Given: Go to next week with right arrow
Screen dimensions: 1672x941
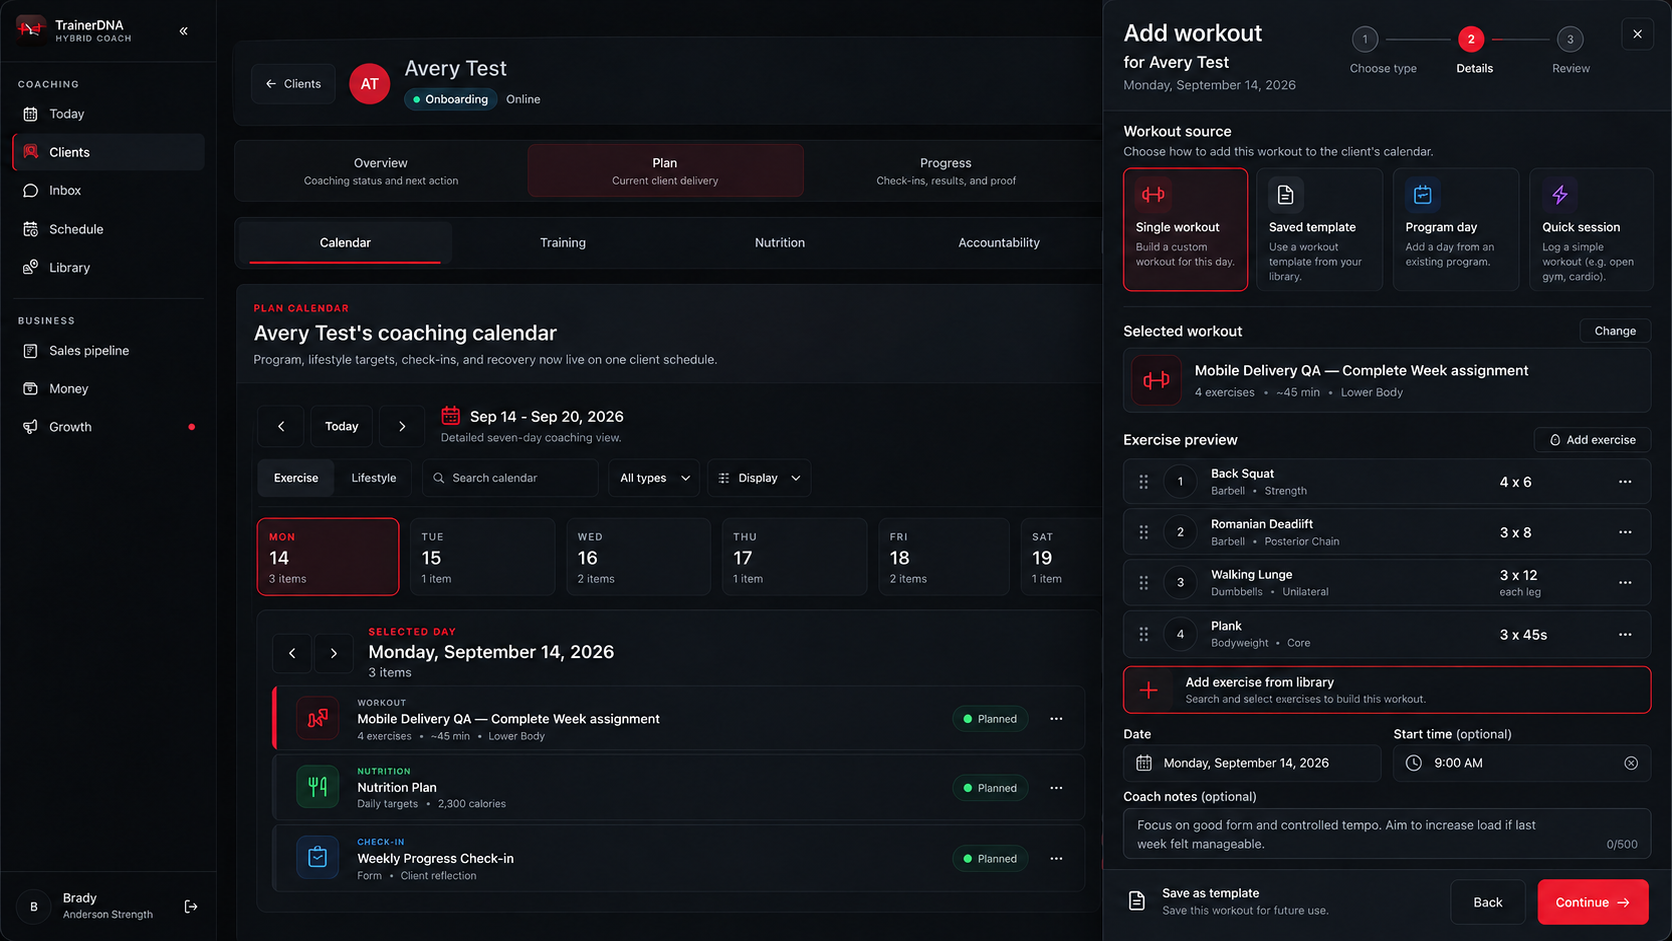Looking at the screenshot, I should pos(402,426).
